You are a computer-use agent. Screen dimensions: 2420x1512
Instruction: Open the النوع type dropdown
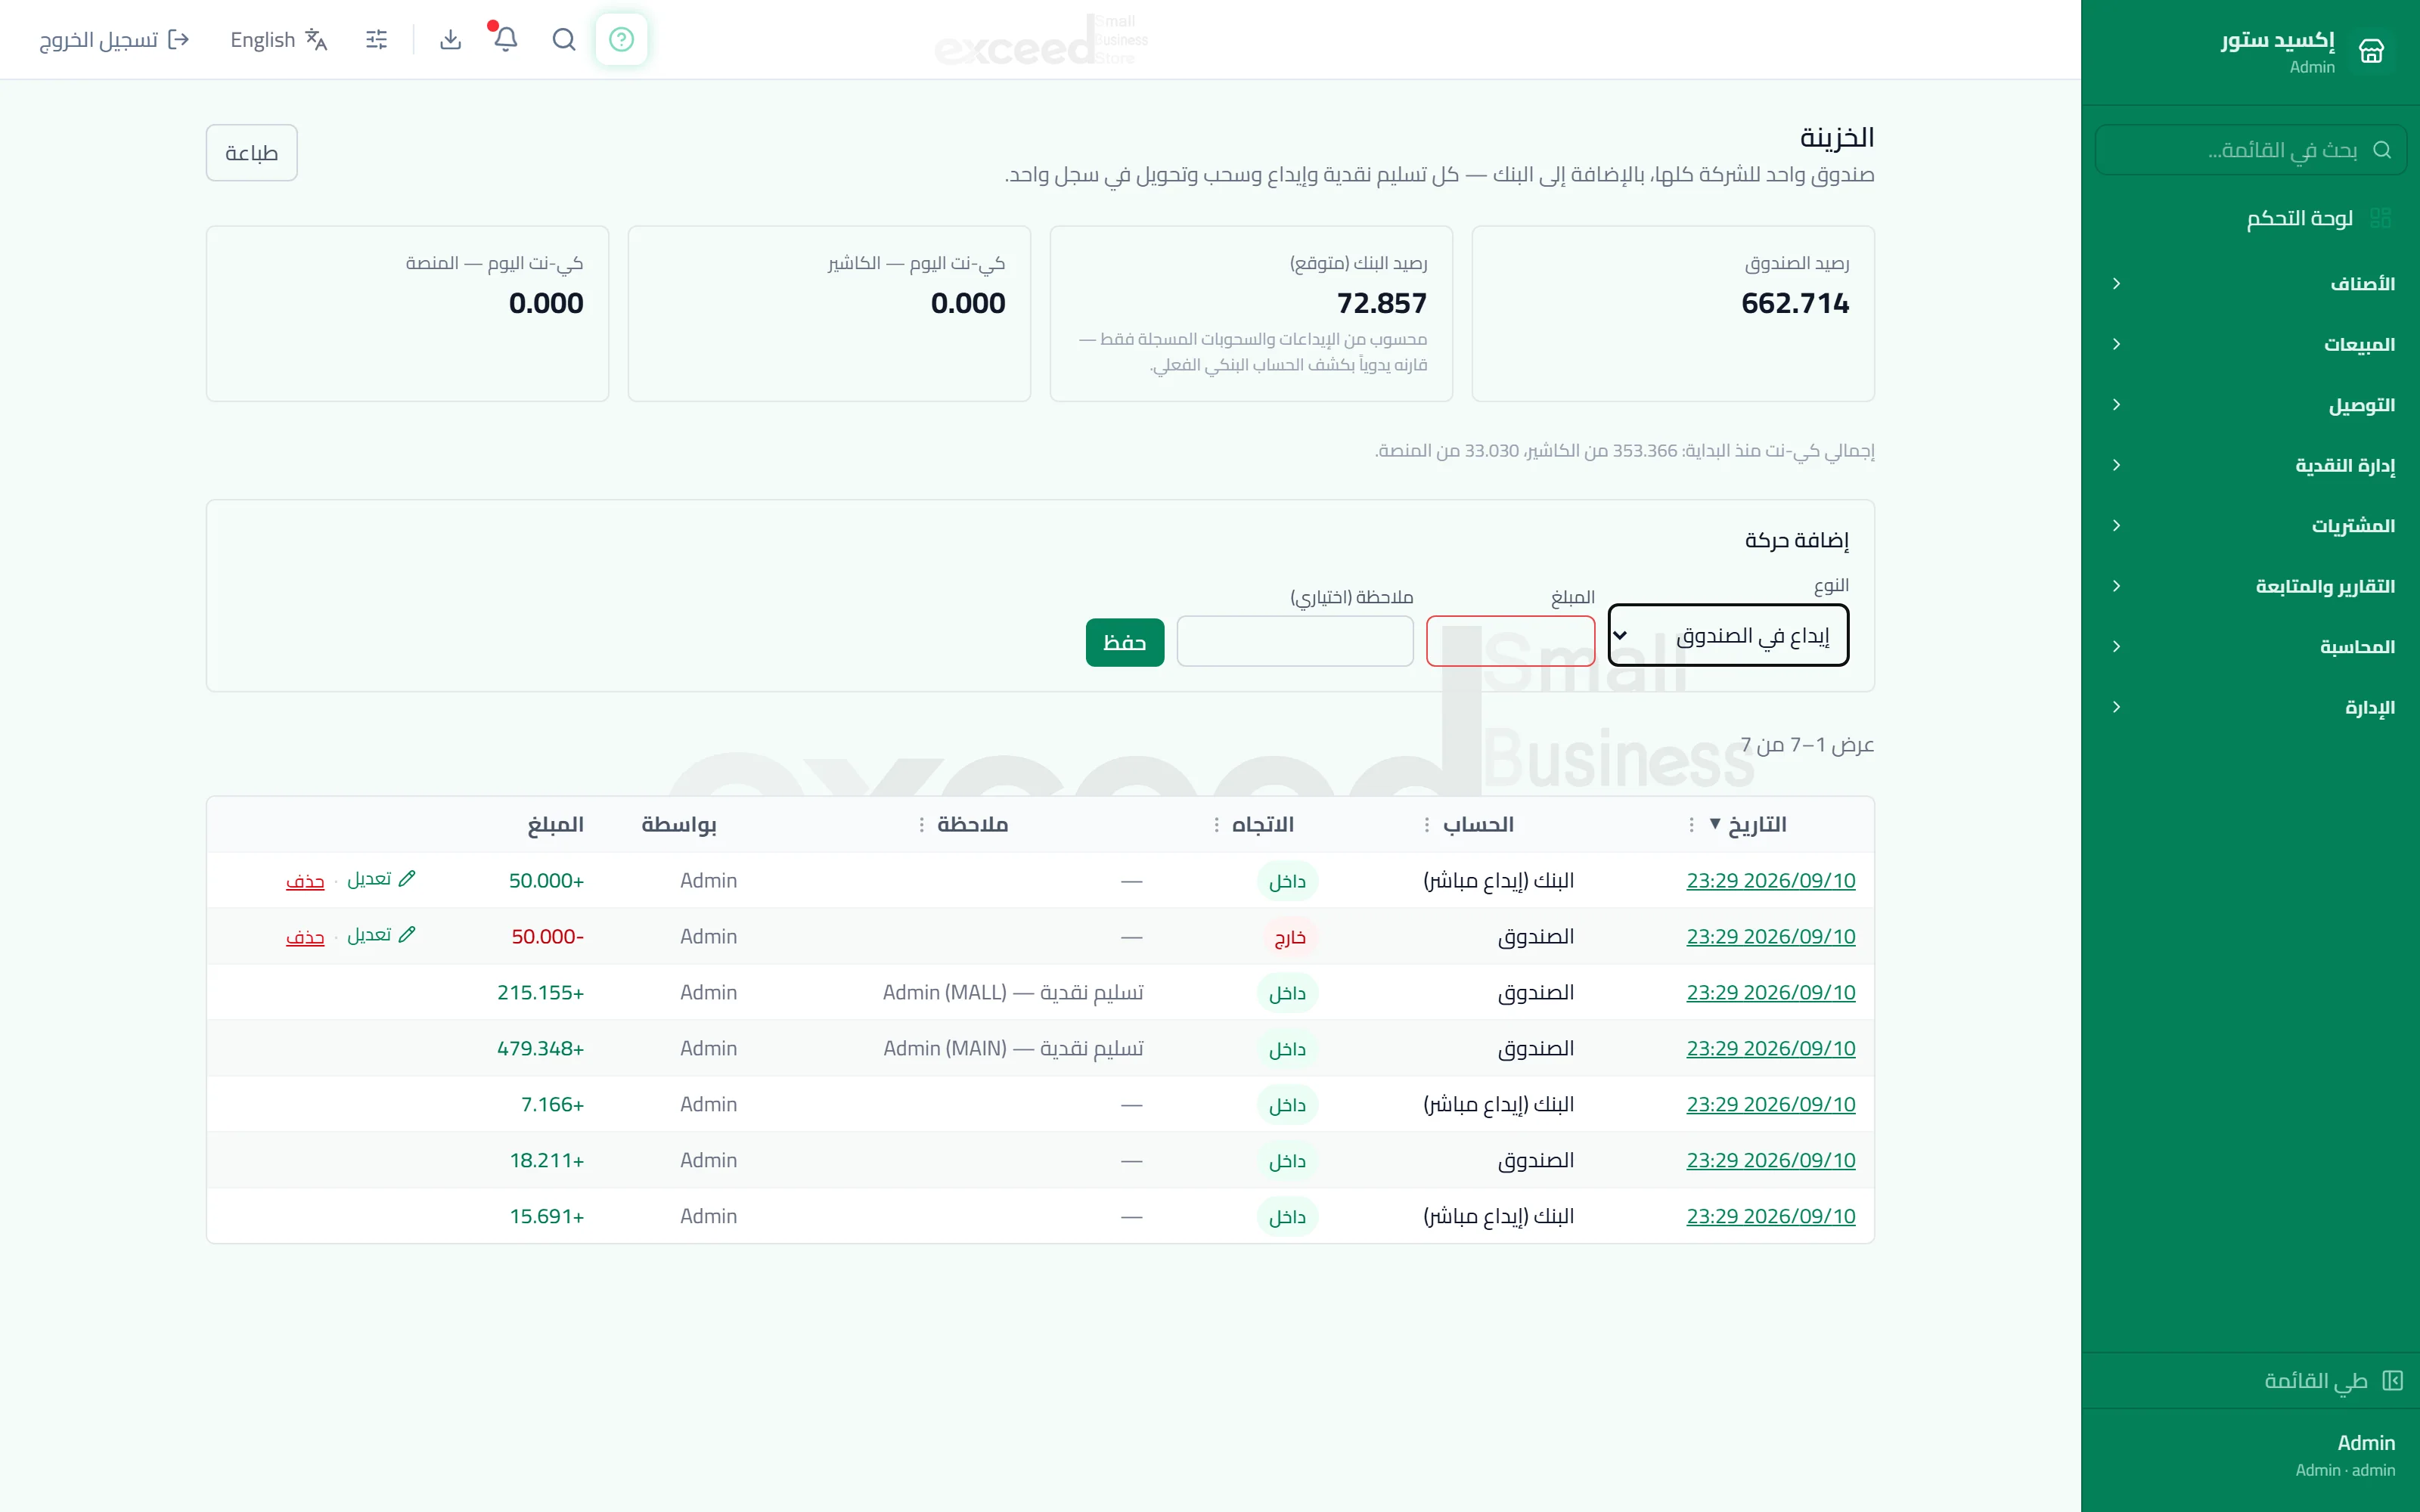pos(1728,635)
